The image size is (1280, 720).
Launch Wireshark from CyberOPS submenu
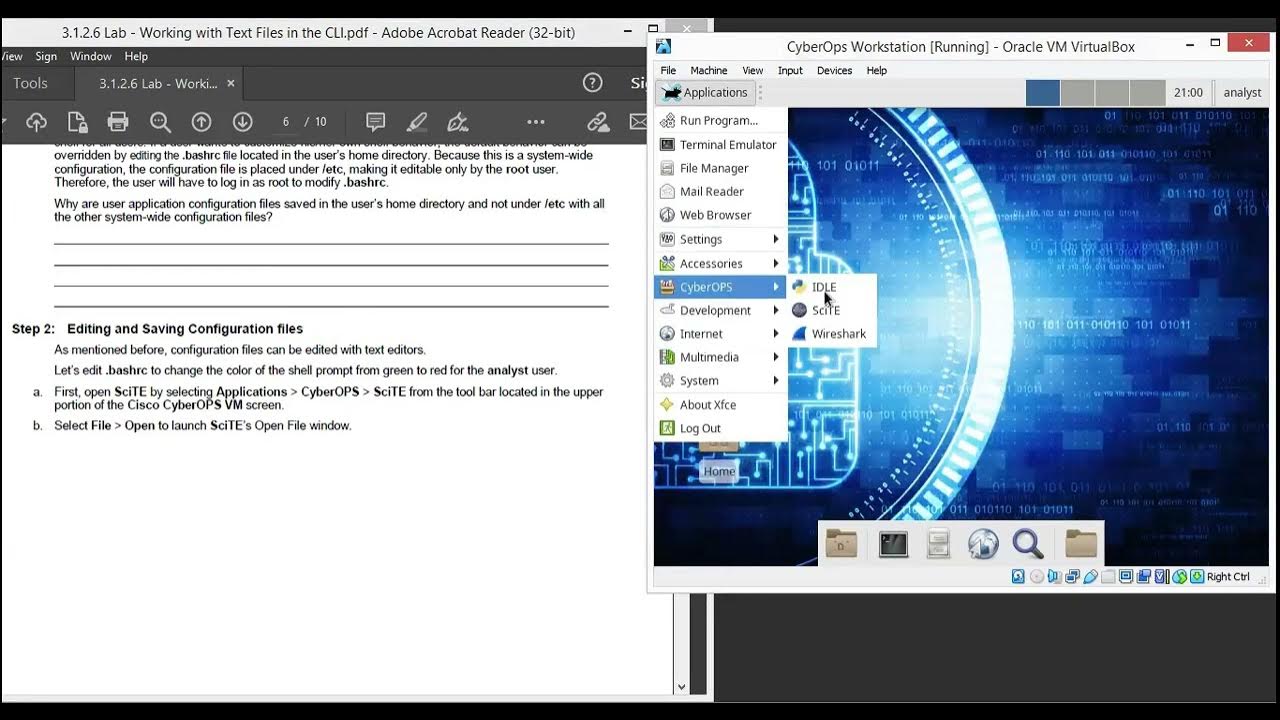coord(832,334)
